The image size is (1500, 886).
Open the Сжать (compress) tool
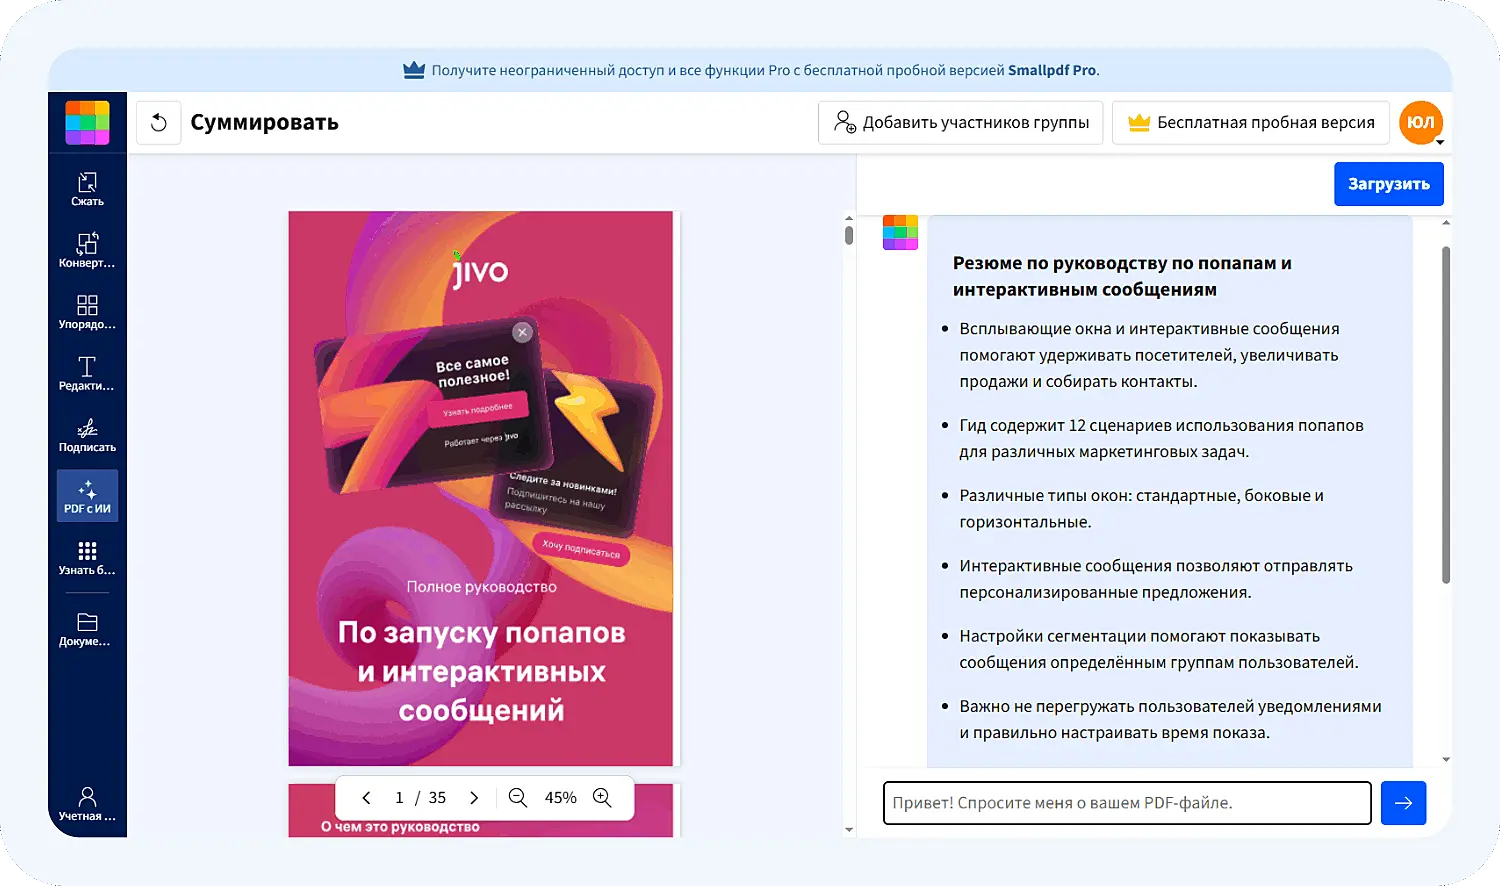pyautogui.click(x=87, y=189)
